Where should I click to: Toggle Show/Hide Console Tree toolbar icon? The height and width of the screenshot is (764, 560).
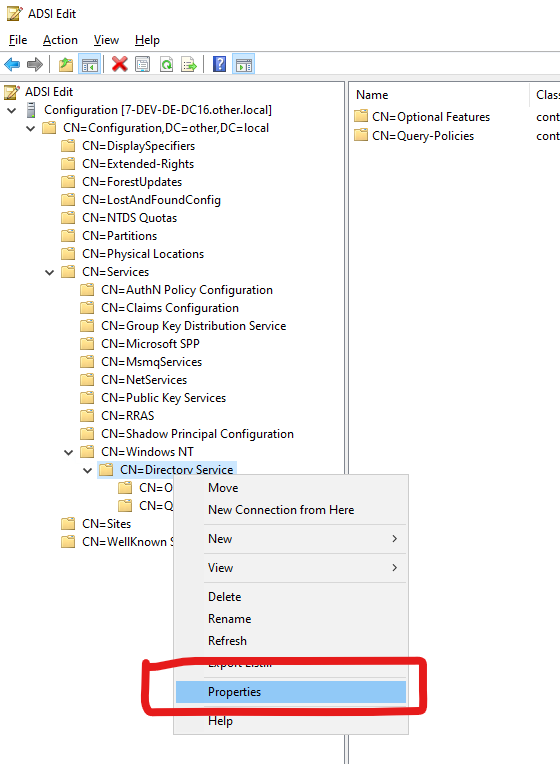point(90,64)
